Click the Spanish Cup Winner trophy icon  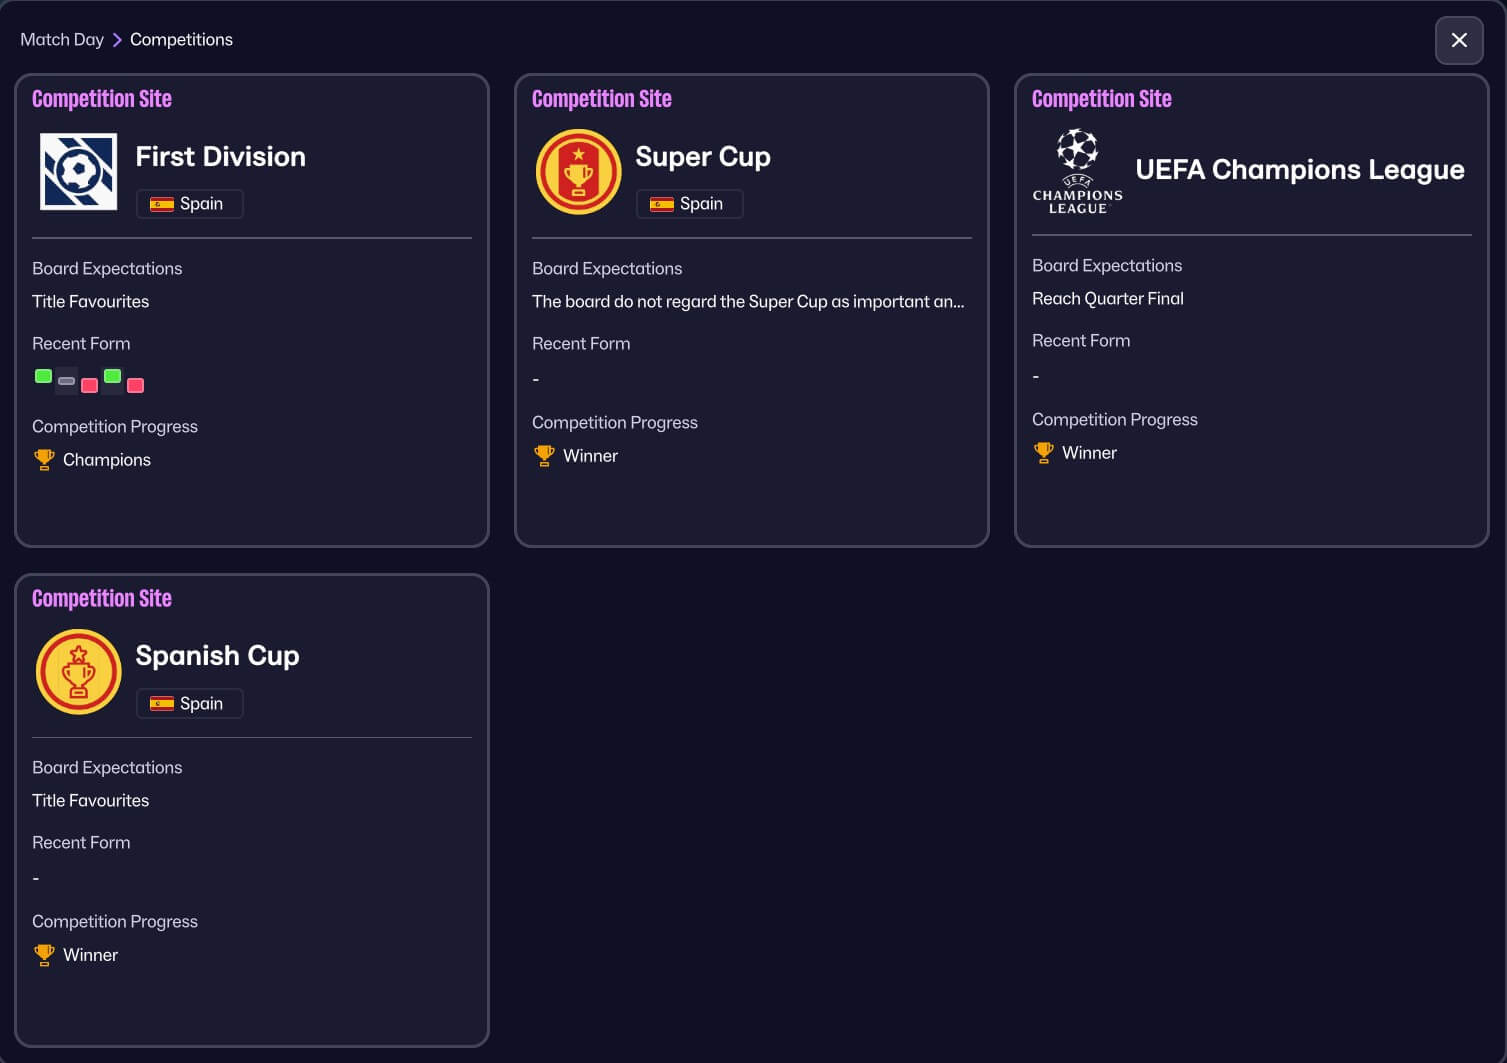[x=44, y=954]
